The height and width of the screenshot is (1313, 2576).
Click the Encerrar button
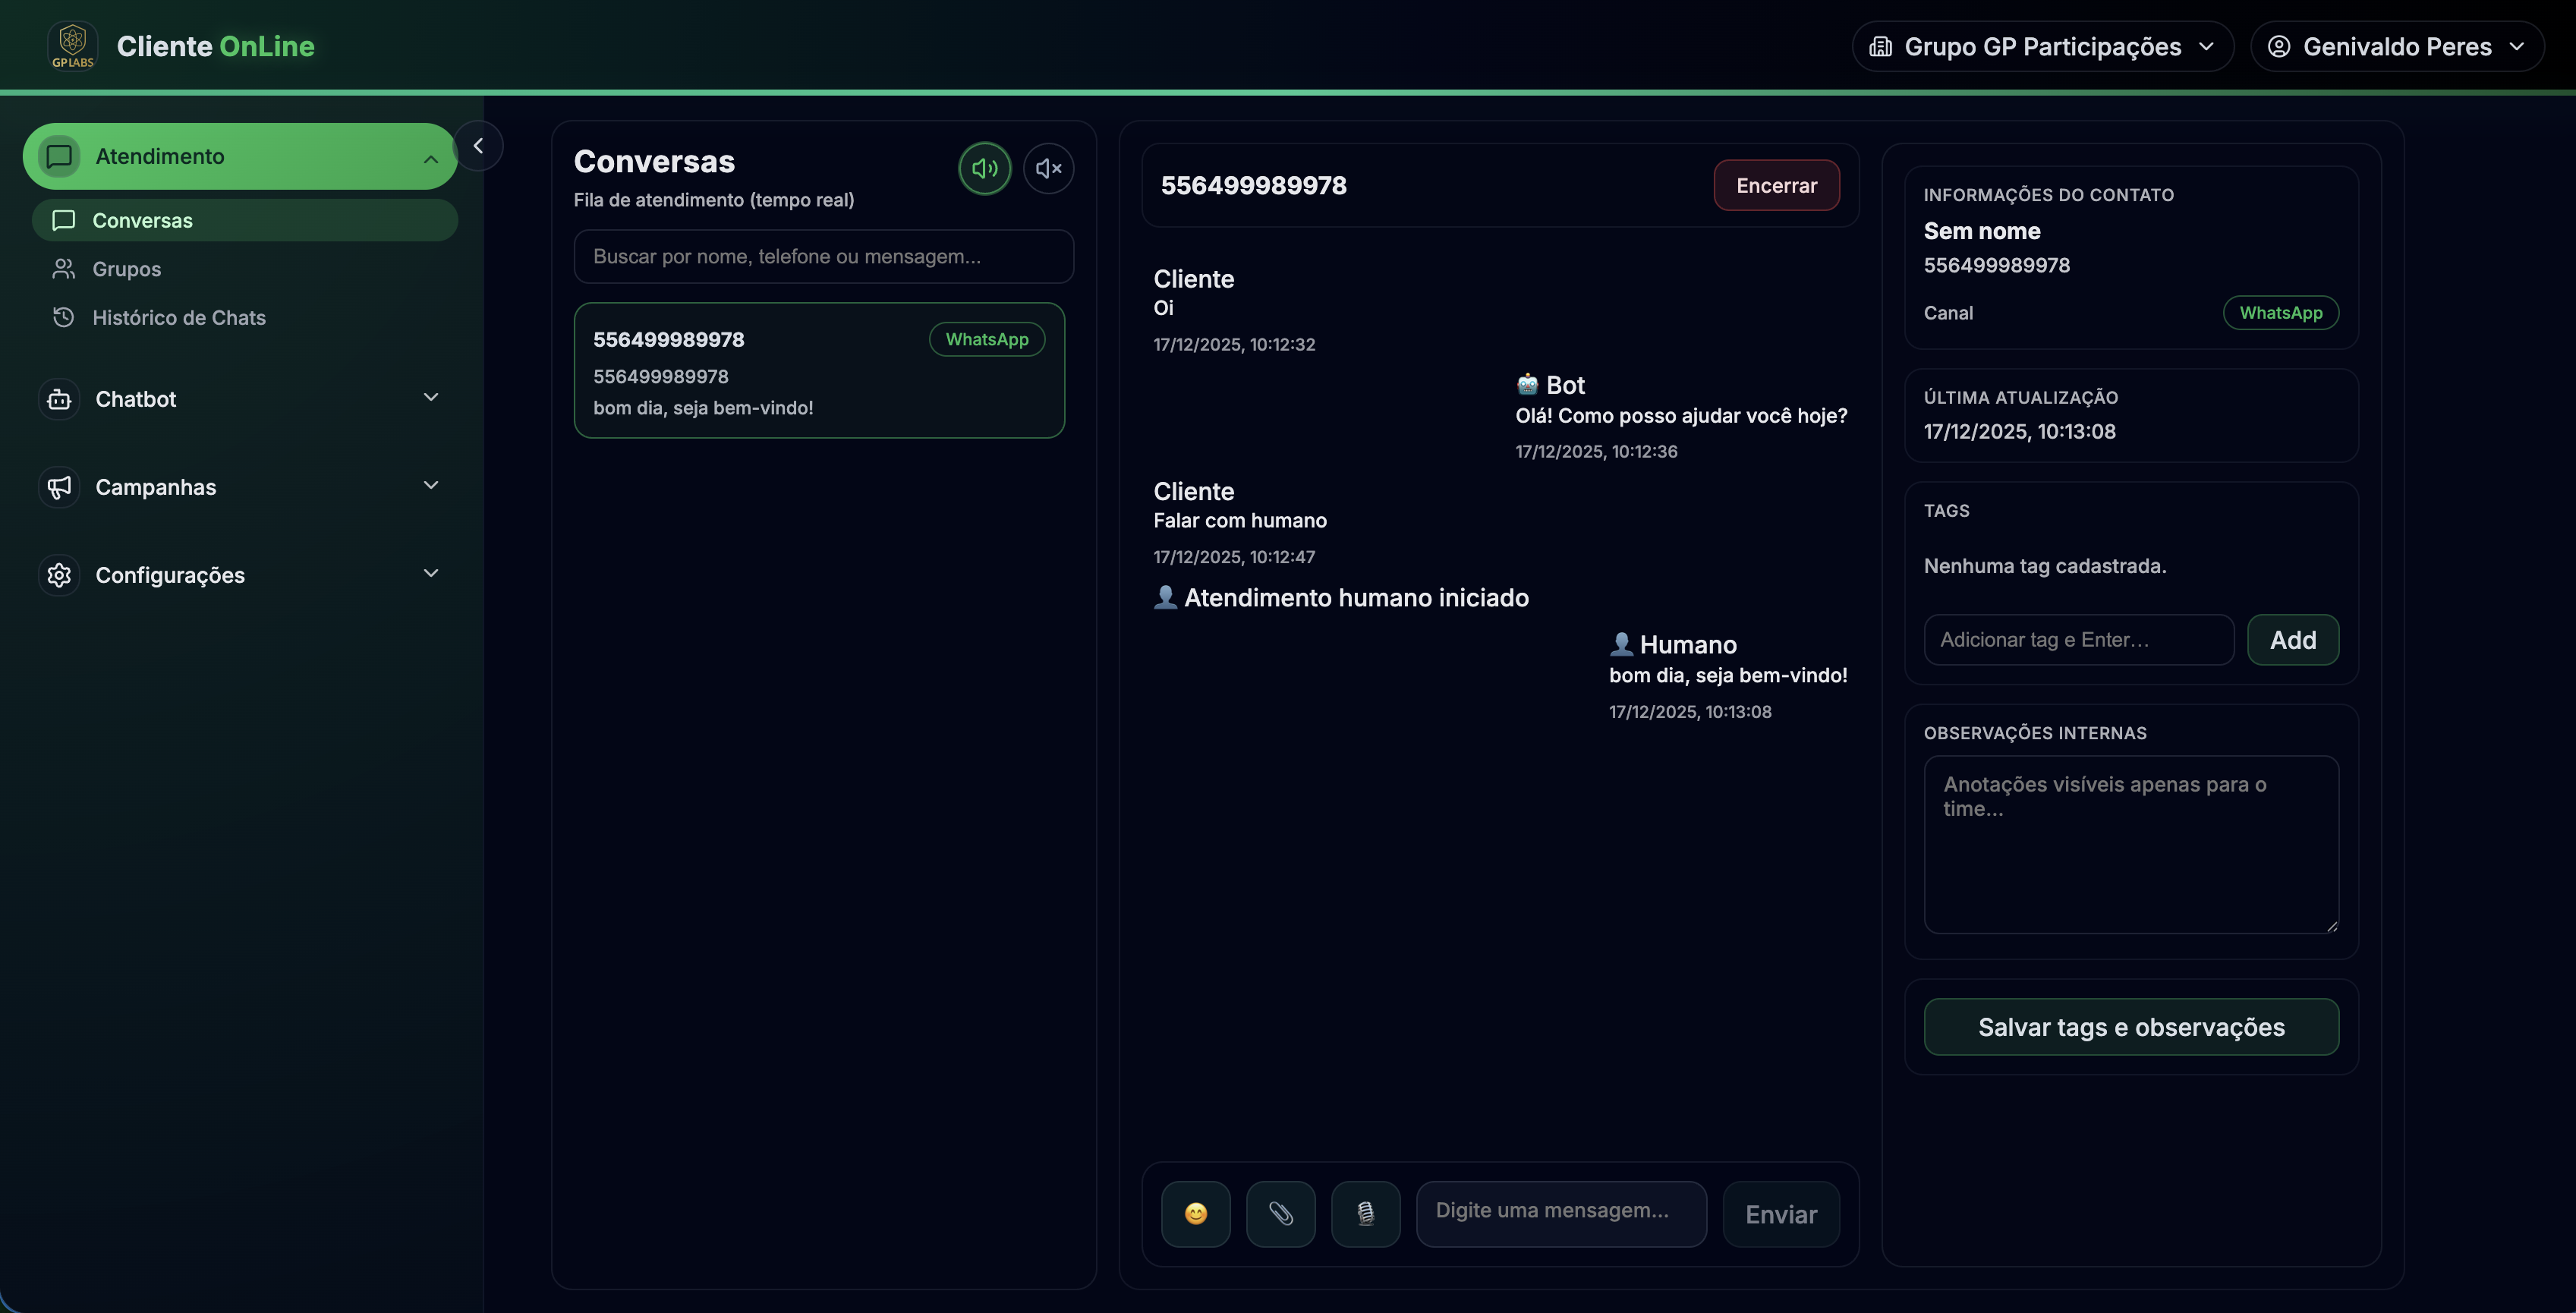pyautogui.click(x=1776, y=185)
